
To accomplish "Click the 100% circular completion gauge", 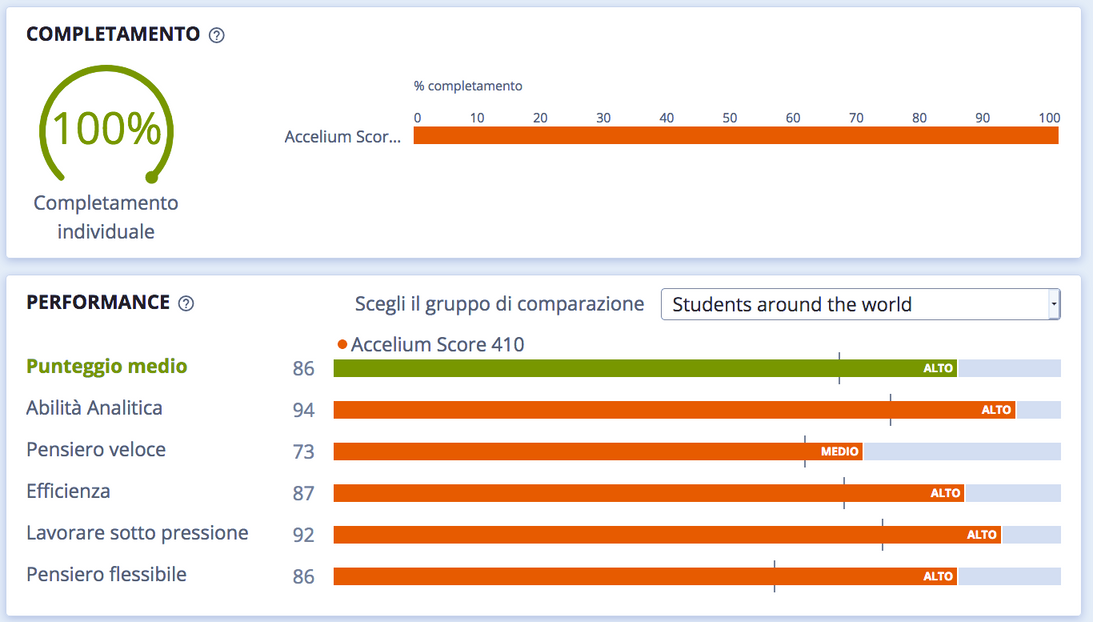I will [x=106, y=130].
